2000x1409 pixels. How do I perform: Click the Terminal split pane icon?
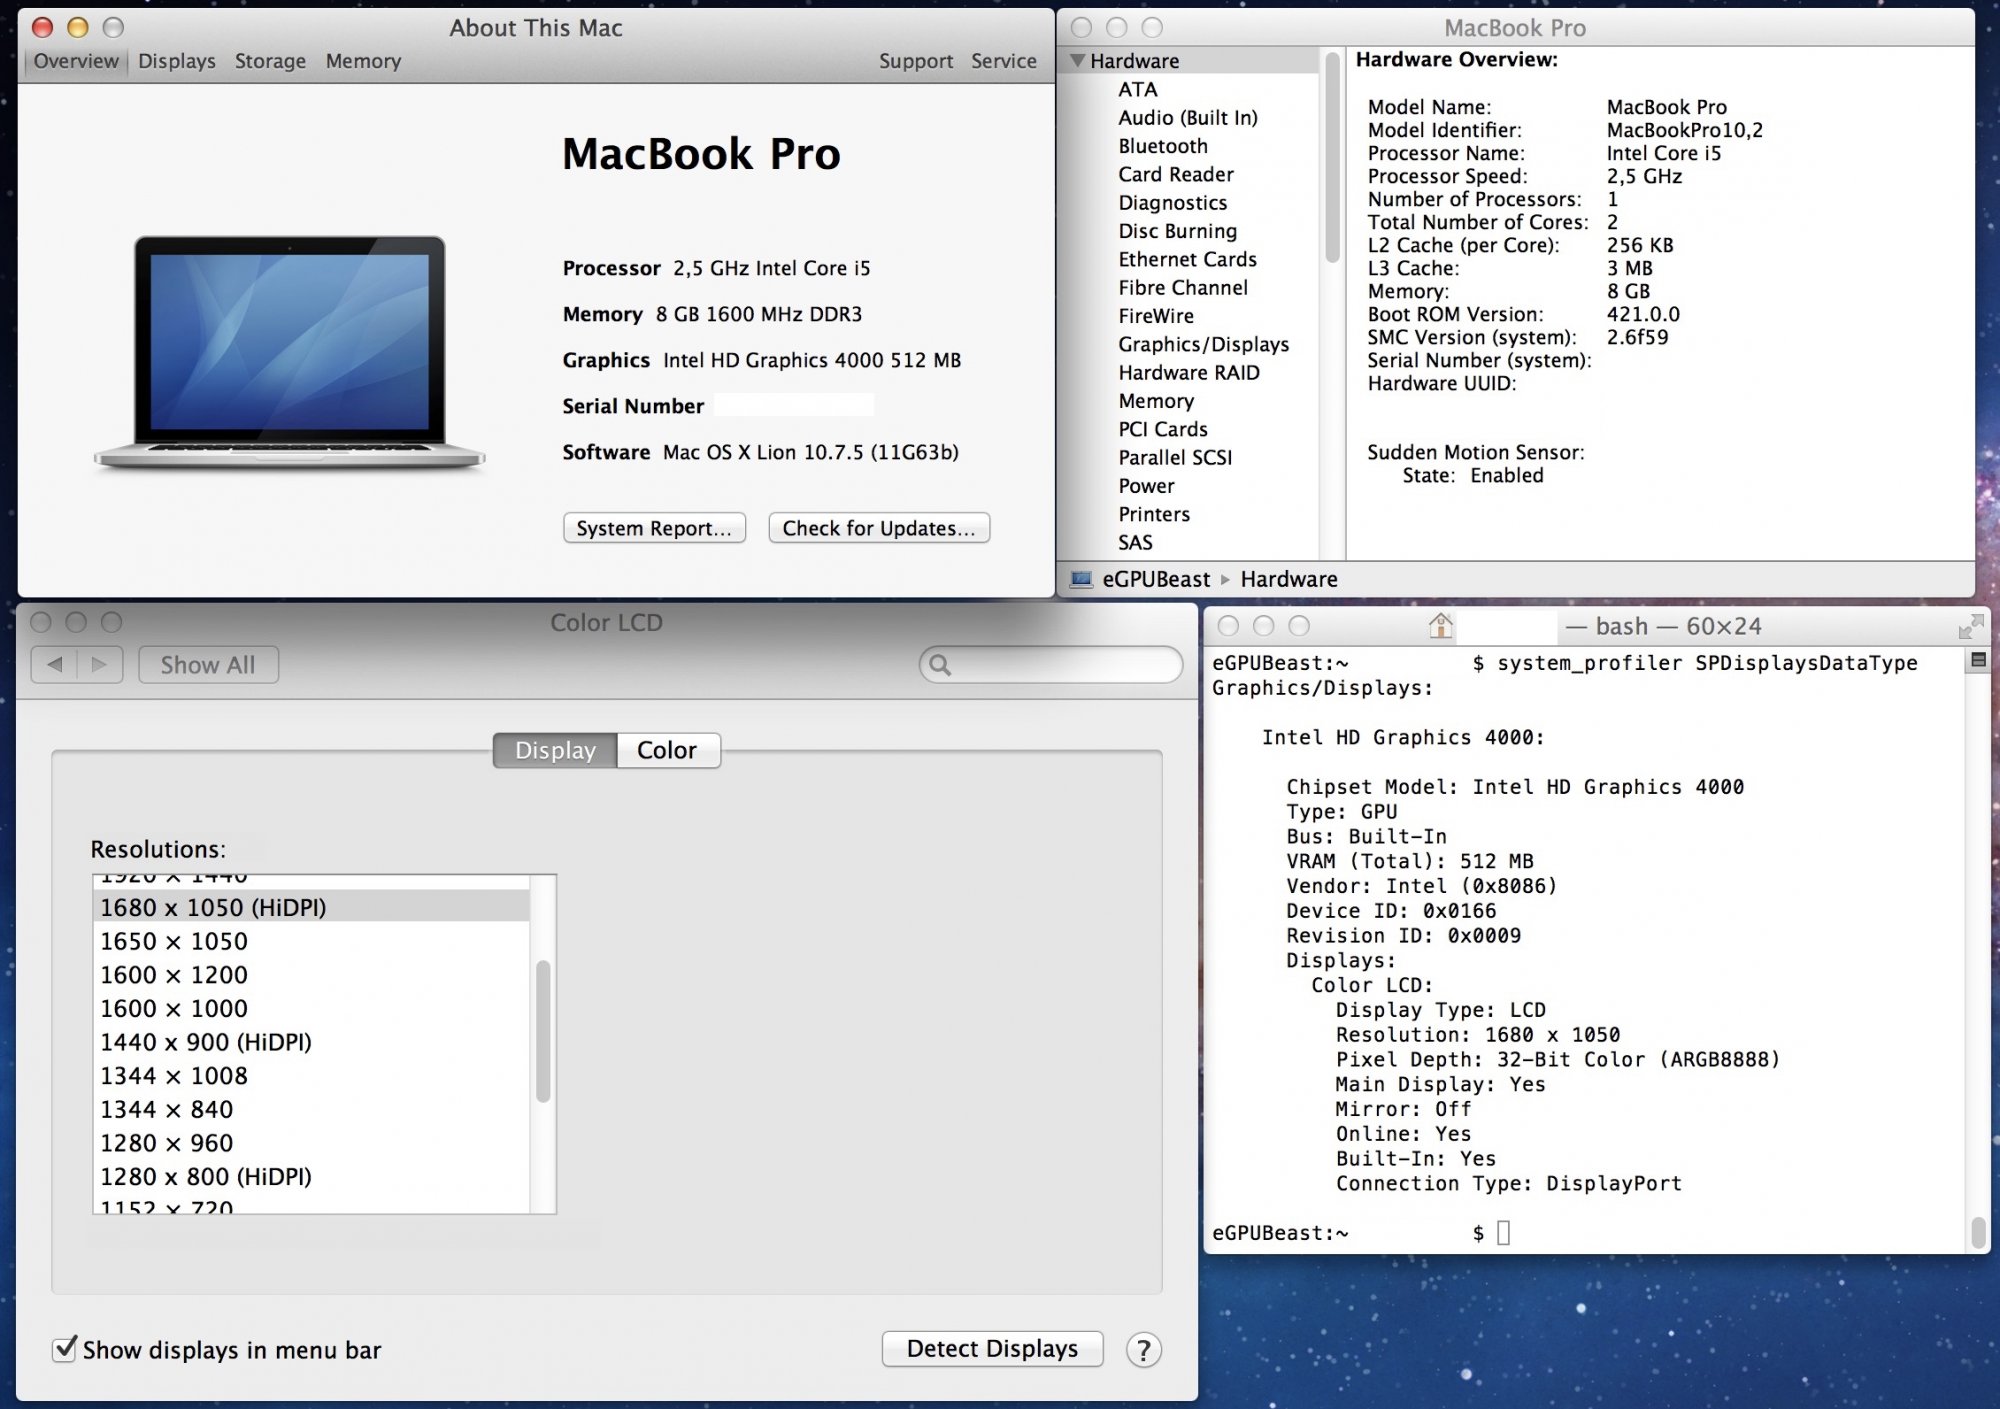[1977, 660]
